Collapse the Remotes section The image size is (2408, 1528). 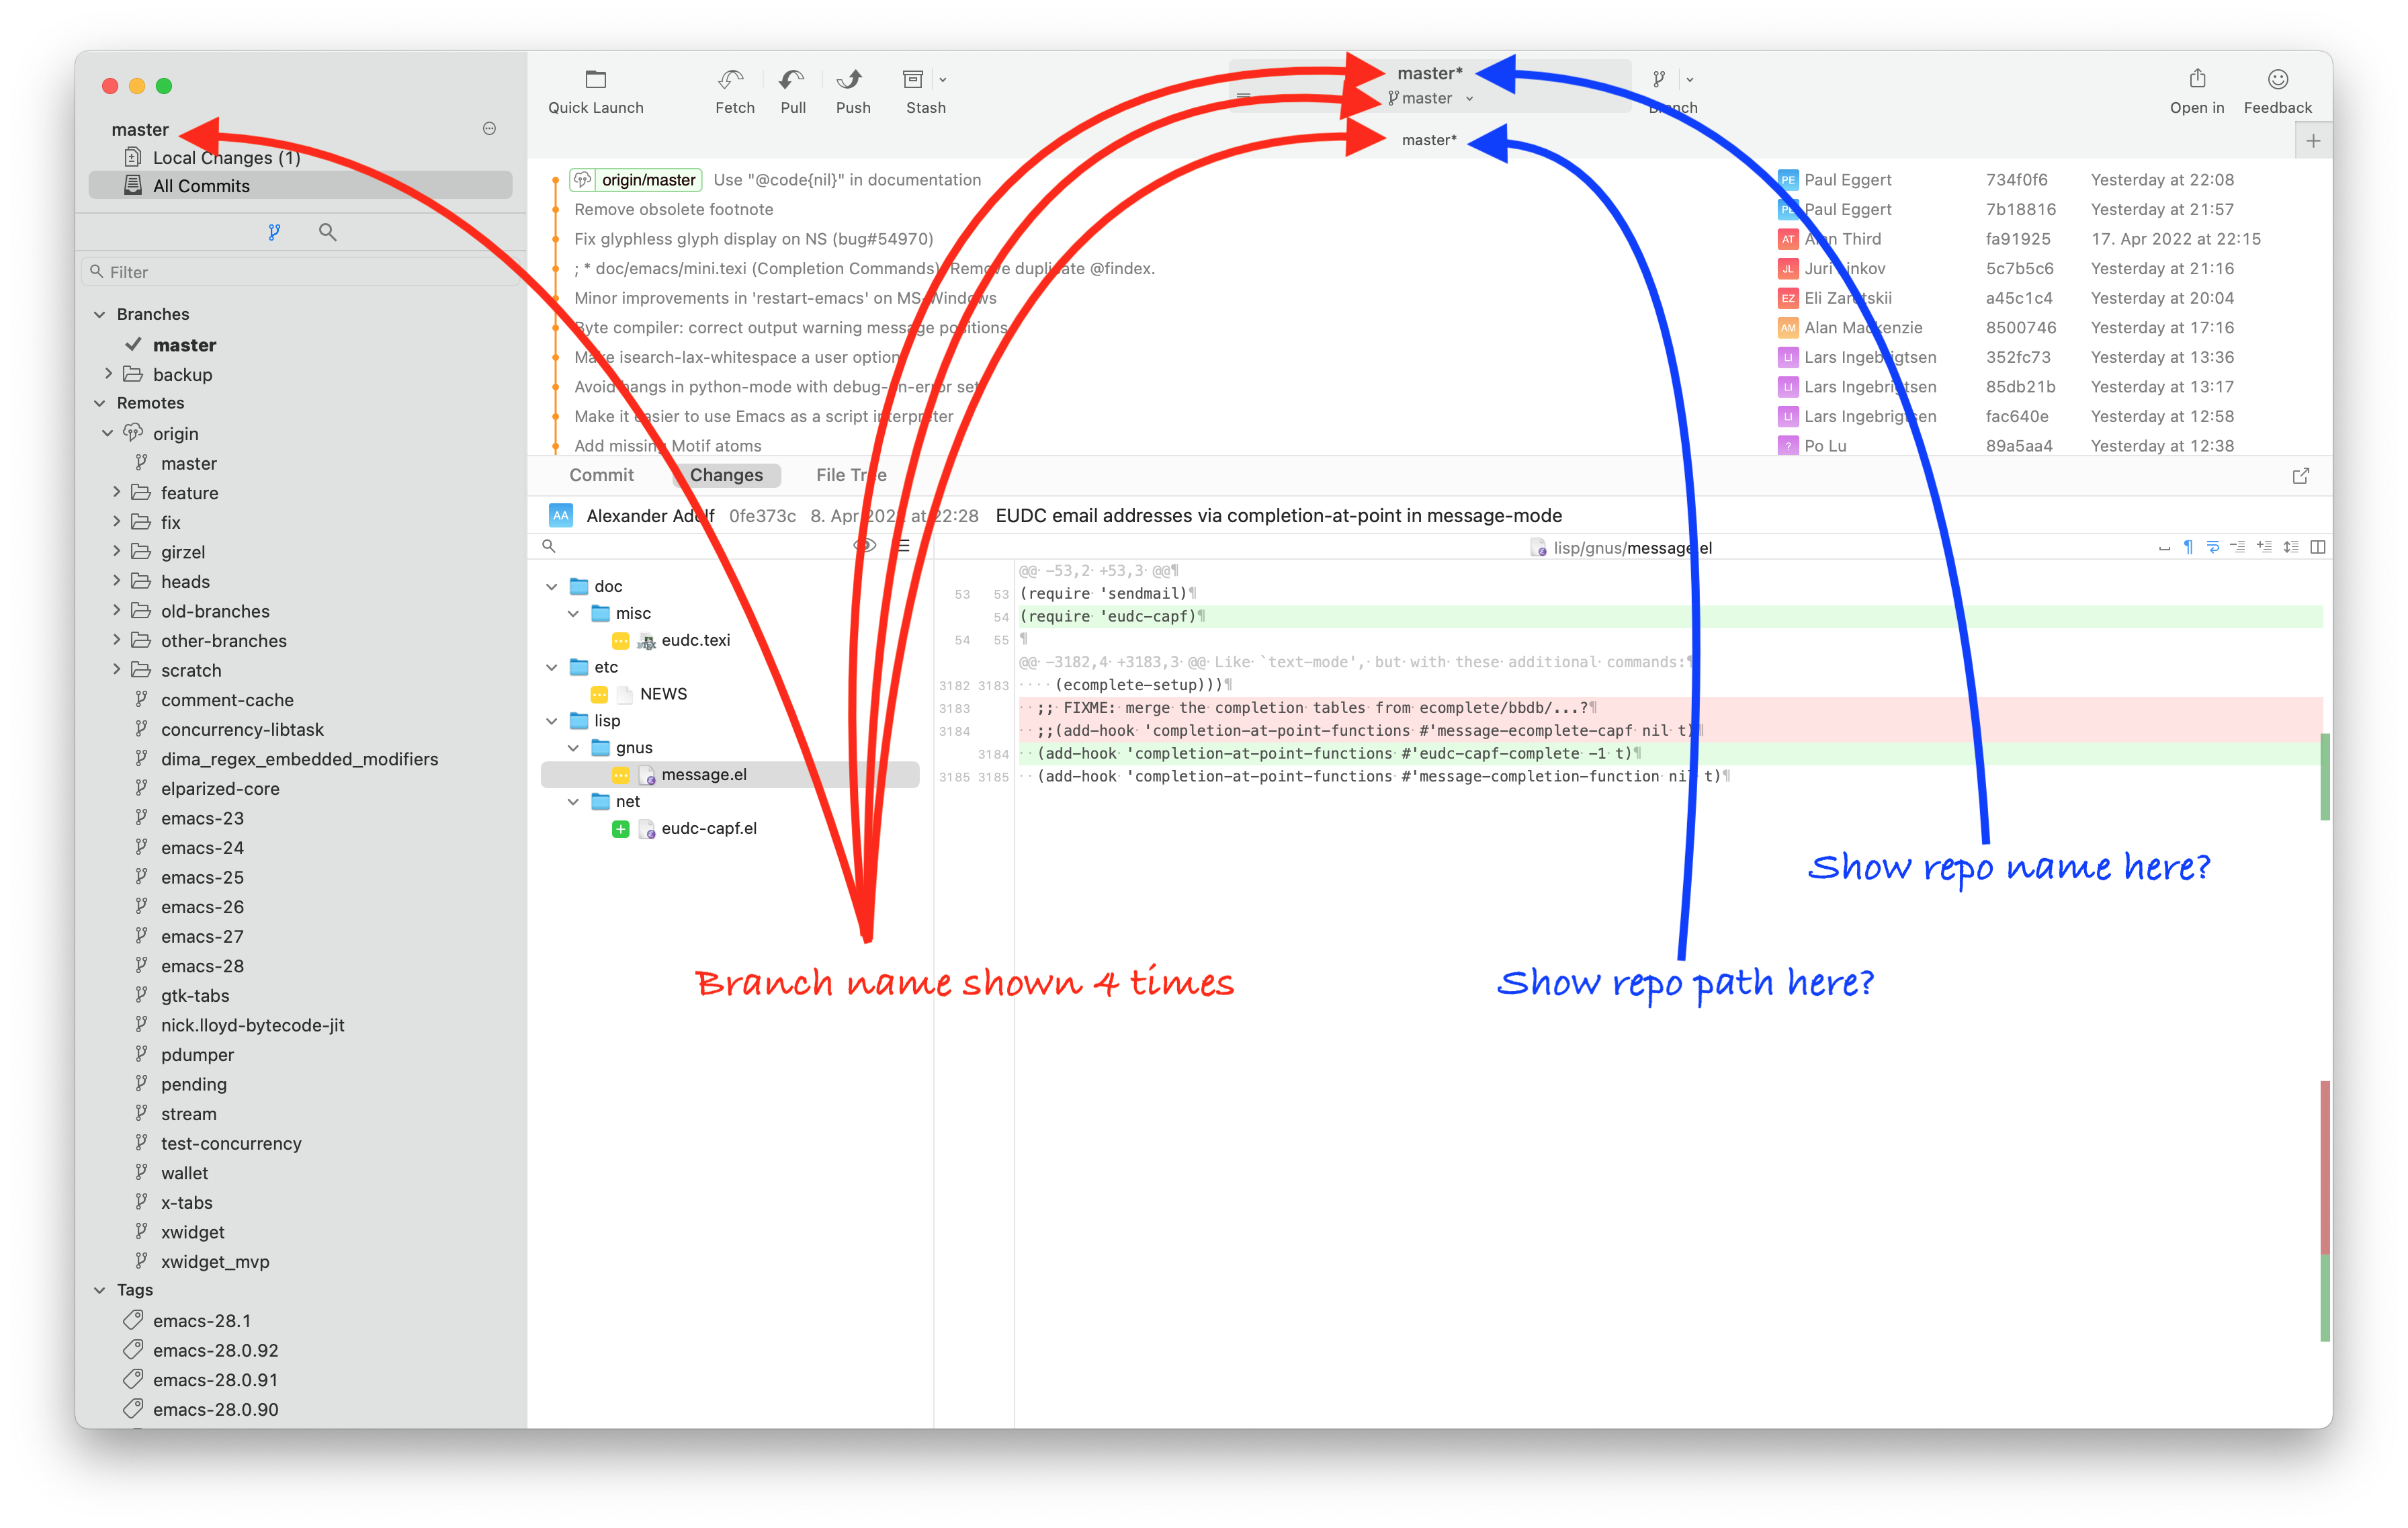(99, 403)
